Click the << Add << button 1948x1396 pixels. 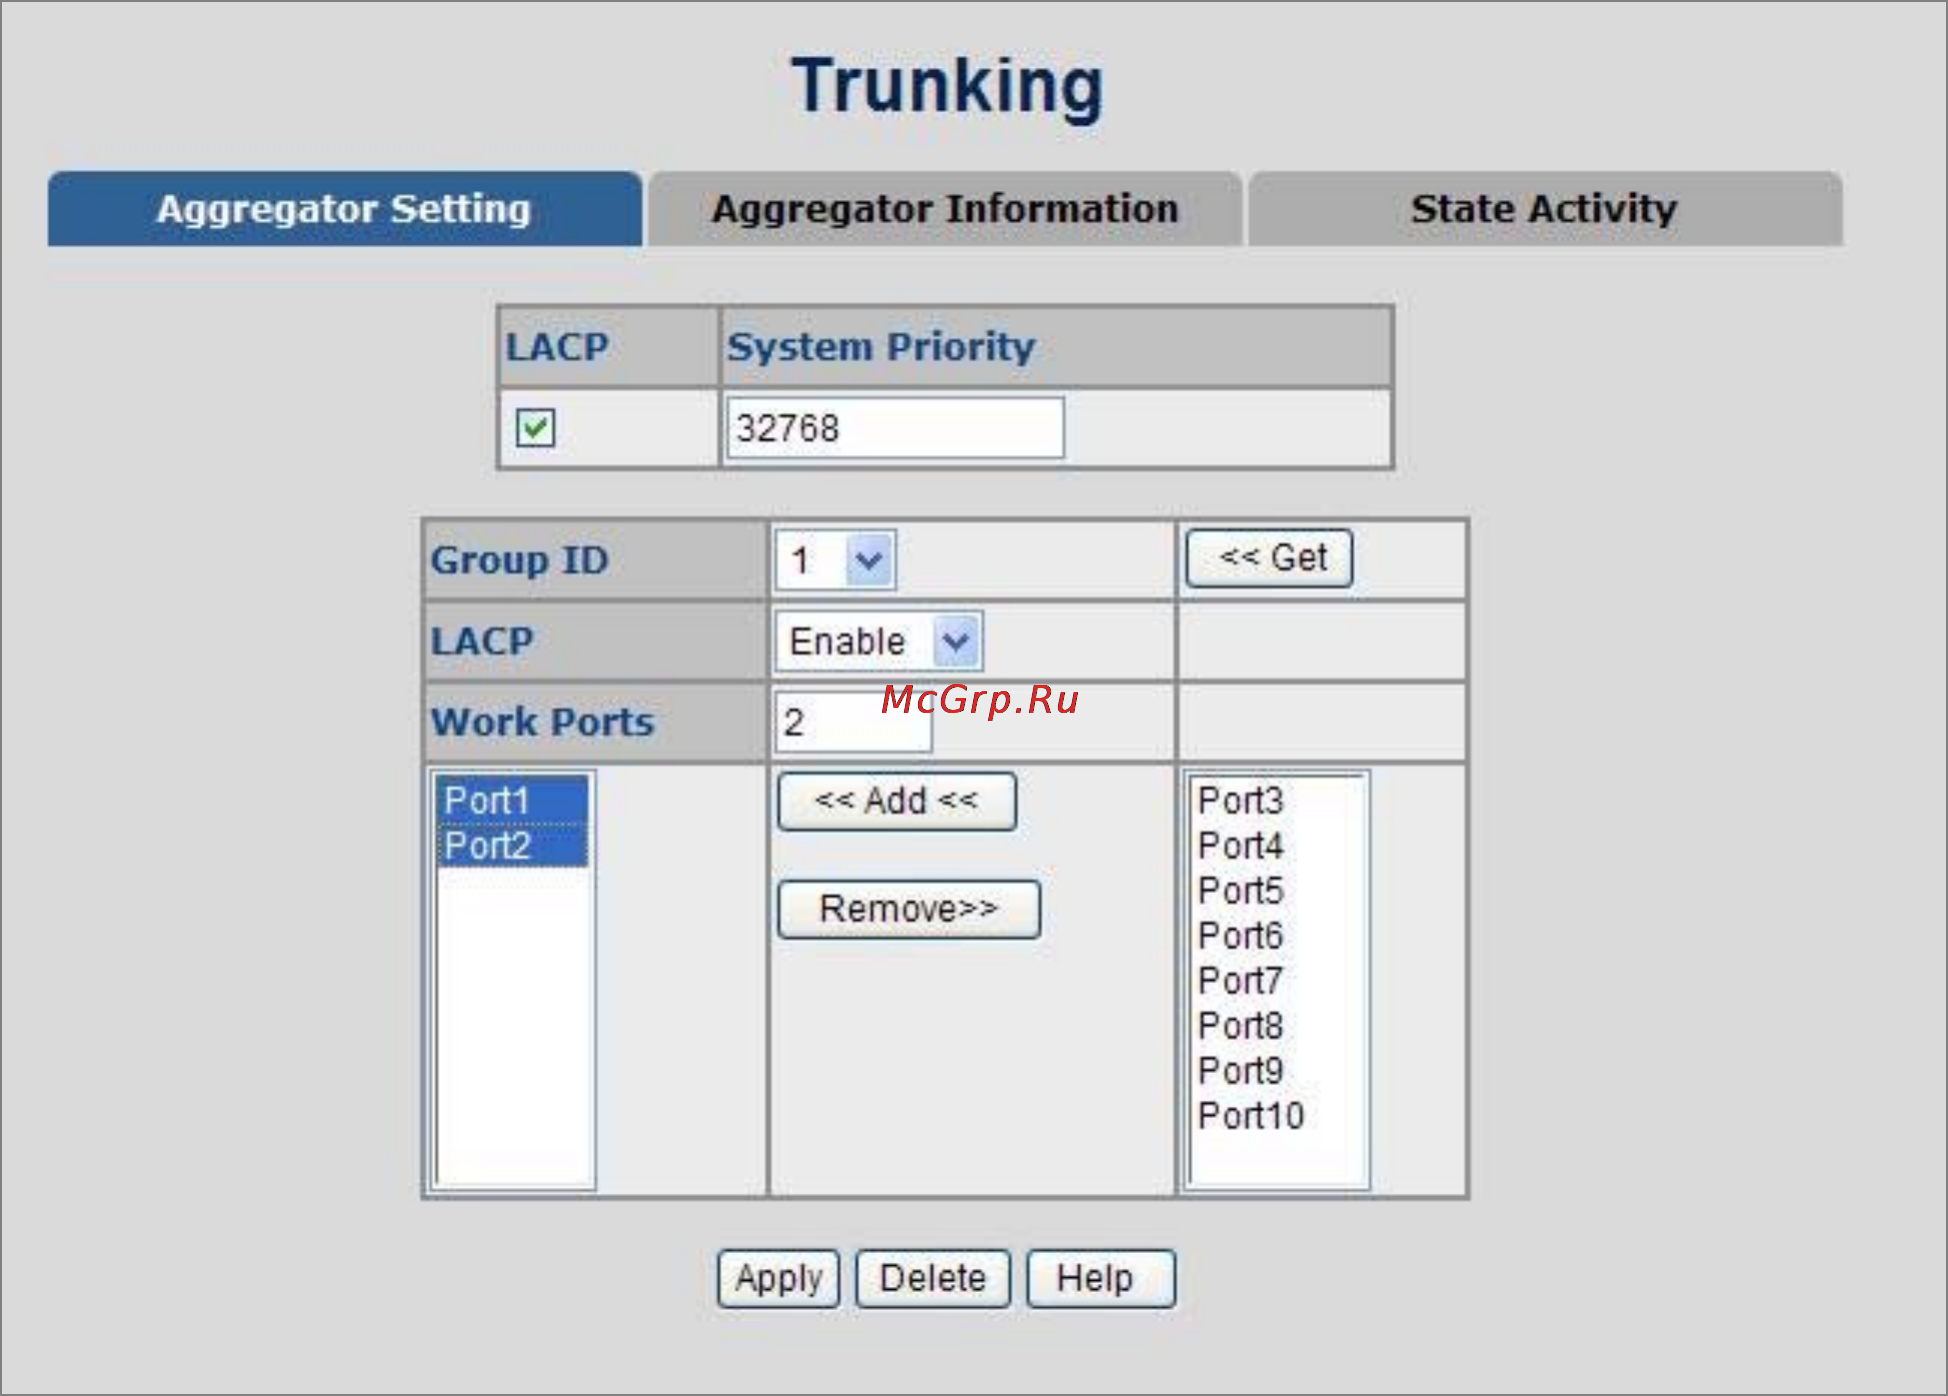point(897,801)
